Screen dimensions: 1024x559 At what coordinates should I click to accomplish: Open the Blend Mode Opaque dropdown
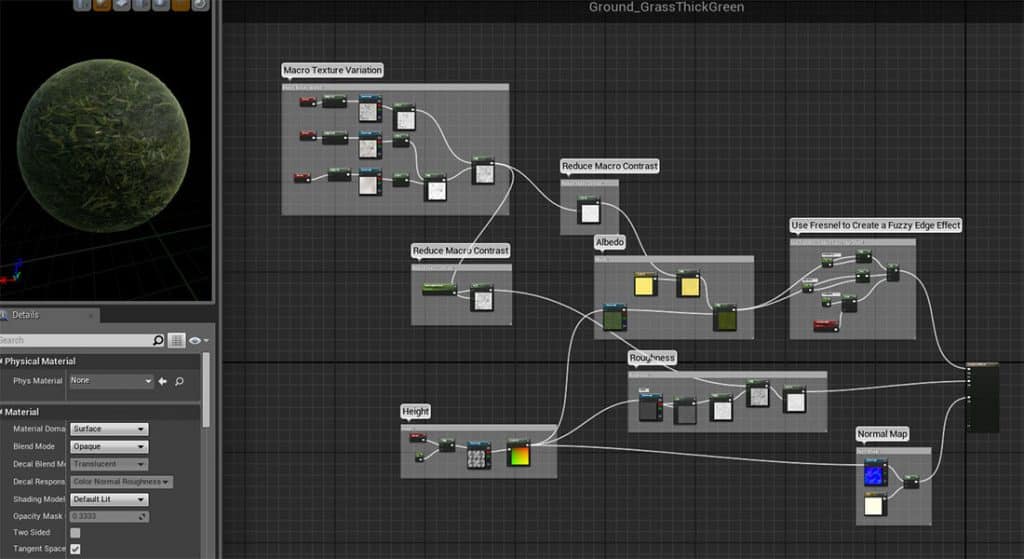[109, 446]
